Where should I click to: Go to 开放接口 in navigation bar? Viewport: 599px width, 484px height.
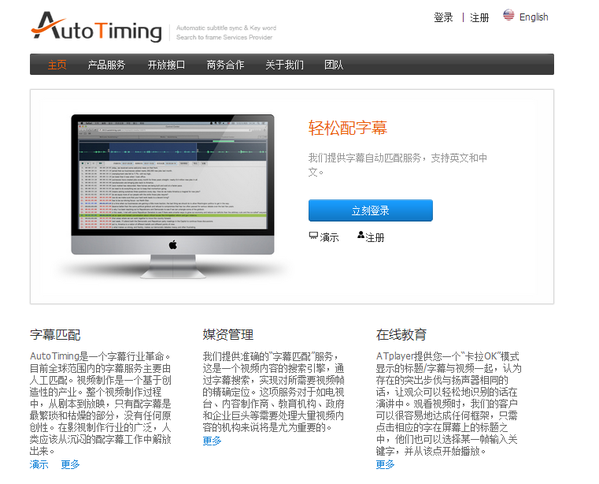tap(166, 65)
